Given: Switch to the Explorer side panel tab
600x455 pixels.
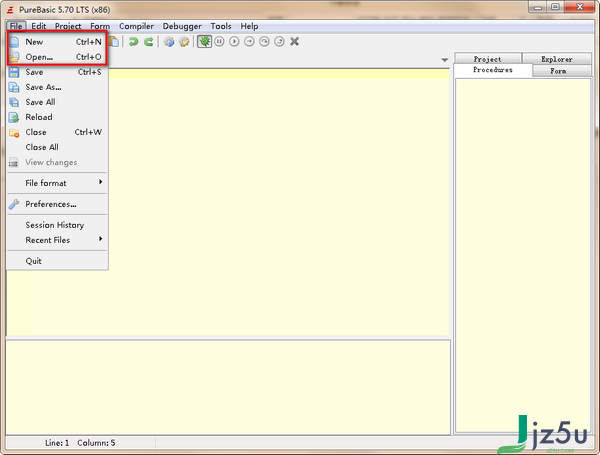Looking at the screenshot, I should coord(557,59).
